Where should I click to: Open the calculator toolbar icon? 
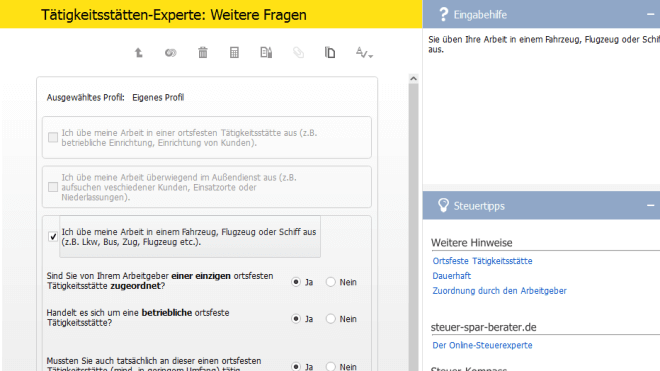(x=234, y=53)
